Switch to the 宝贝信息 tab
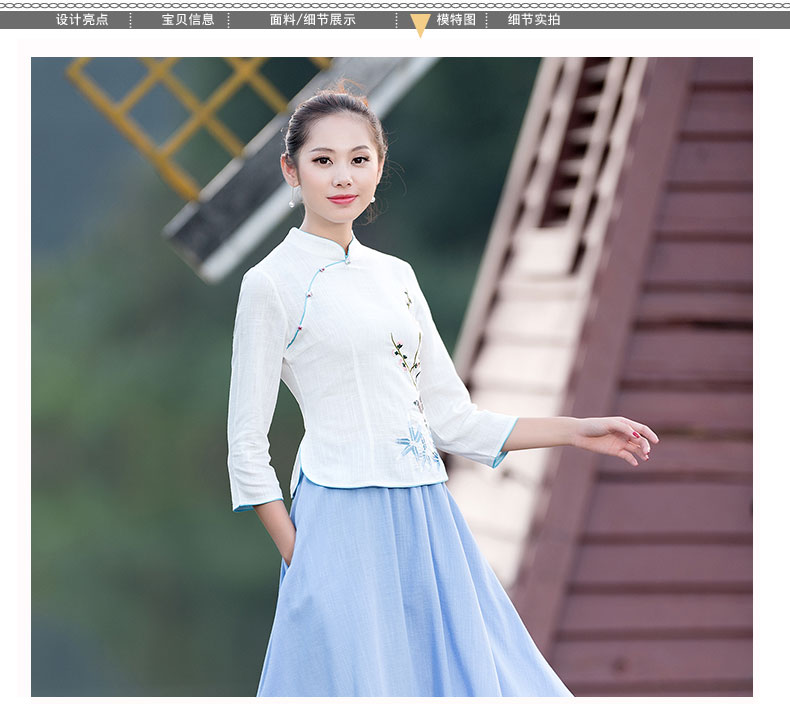790x704 pixels. 188,20
